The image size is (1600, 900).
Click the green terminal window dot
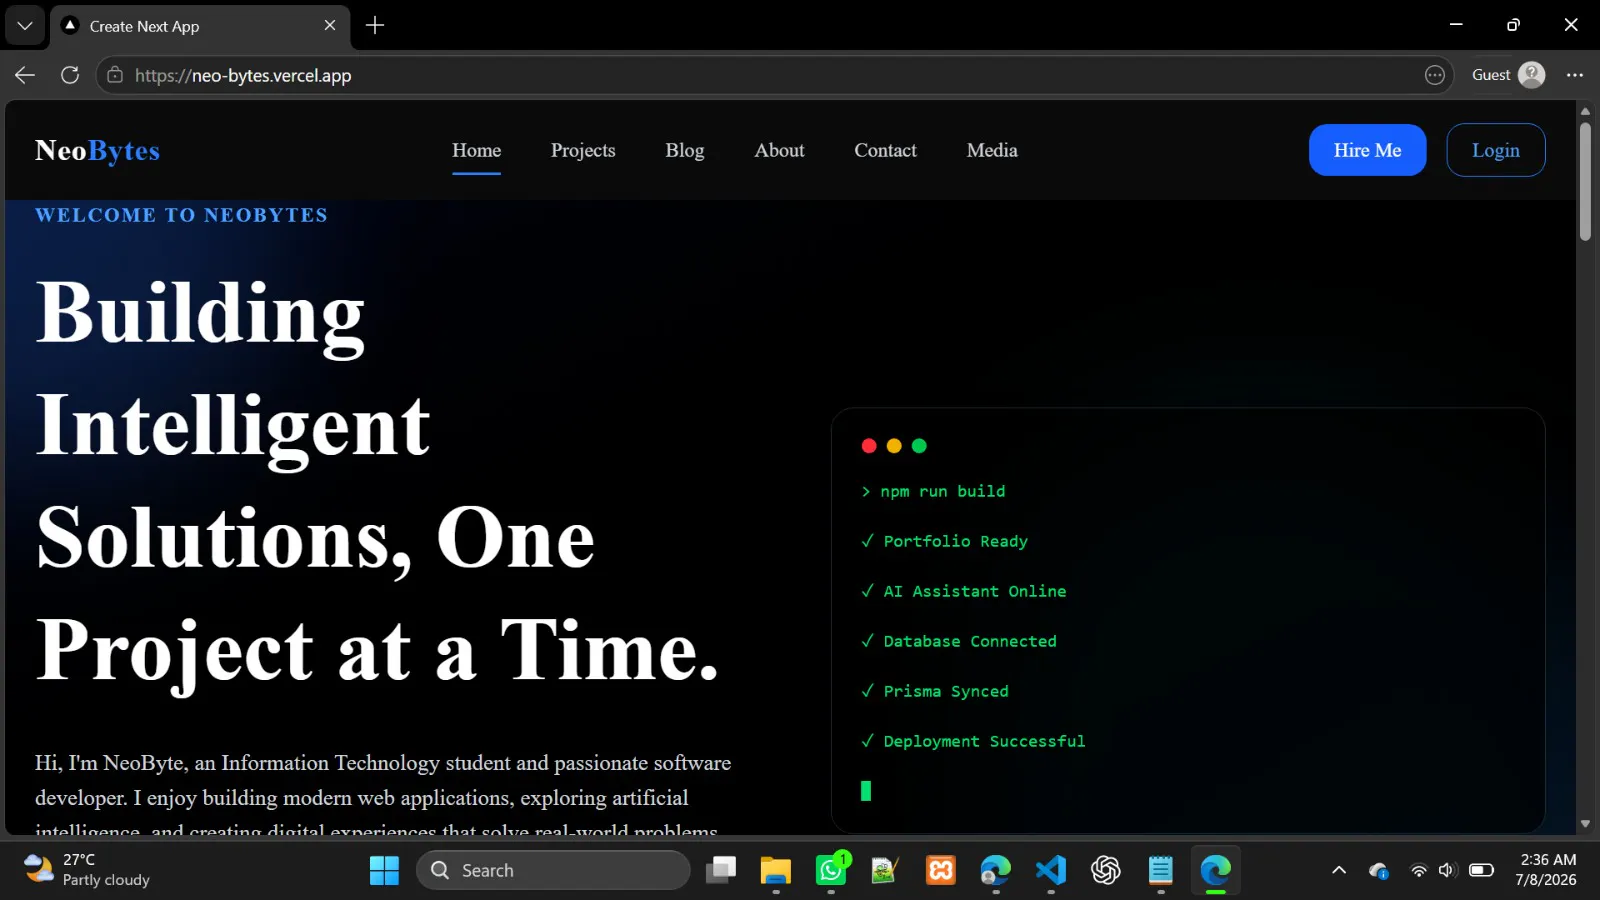point(919,446)
